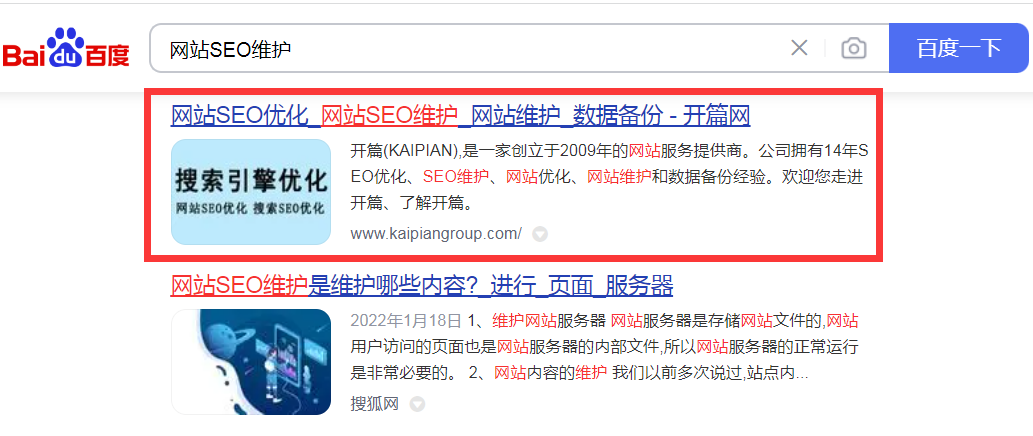Open camera image search icon
Screen dimensions: 1033x436
854,48
